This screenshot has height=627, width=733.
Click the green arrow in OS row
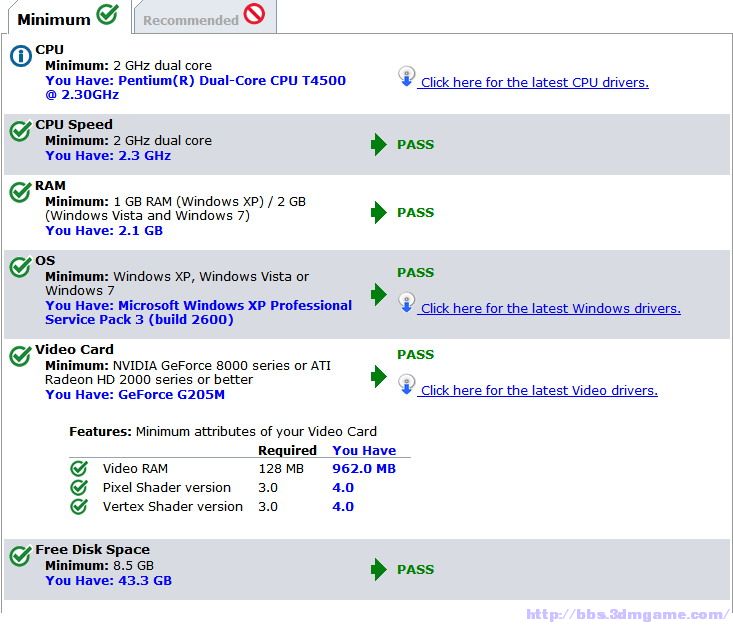point(378,295)
